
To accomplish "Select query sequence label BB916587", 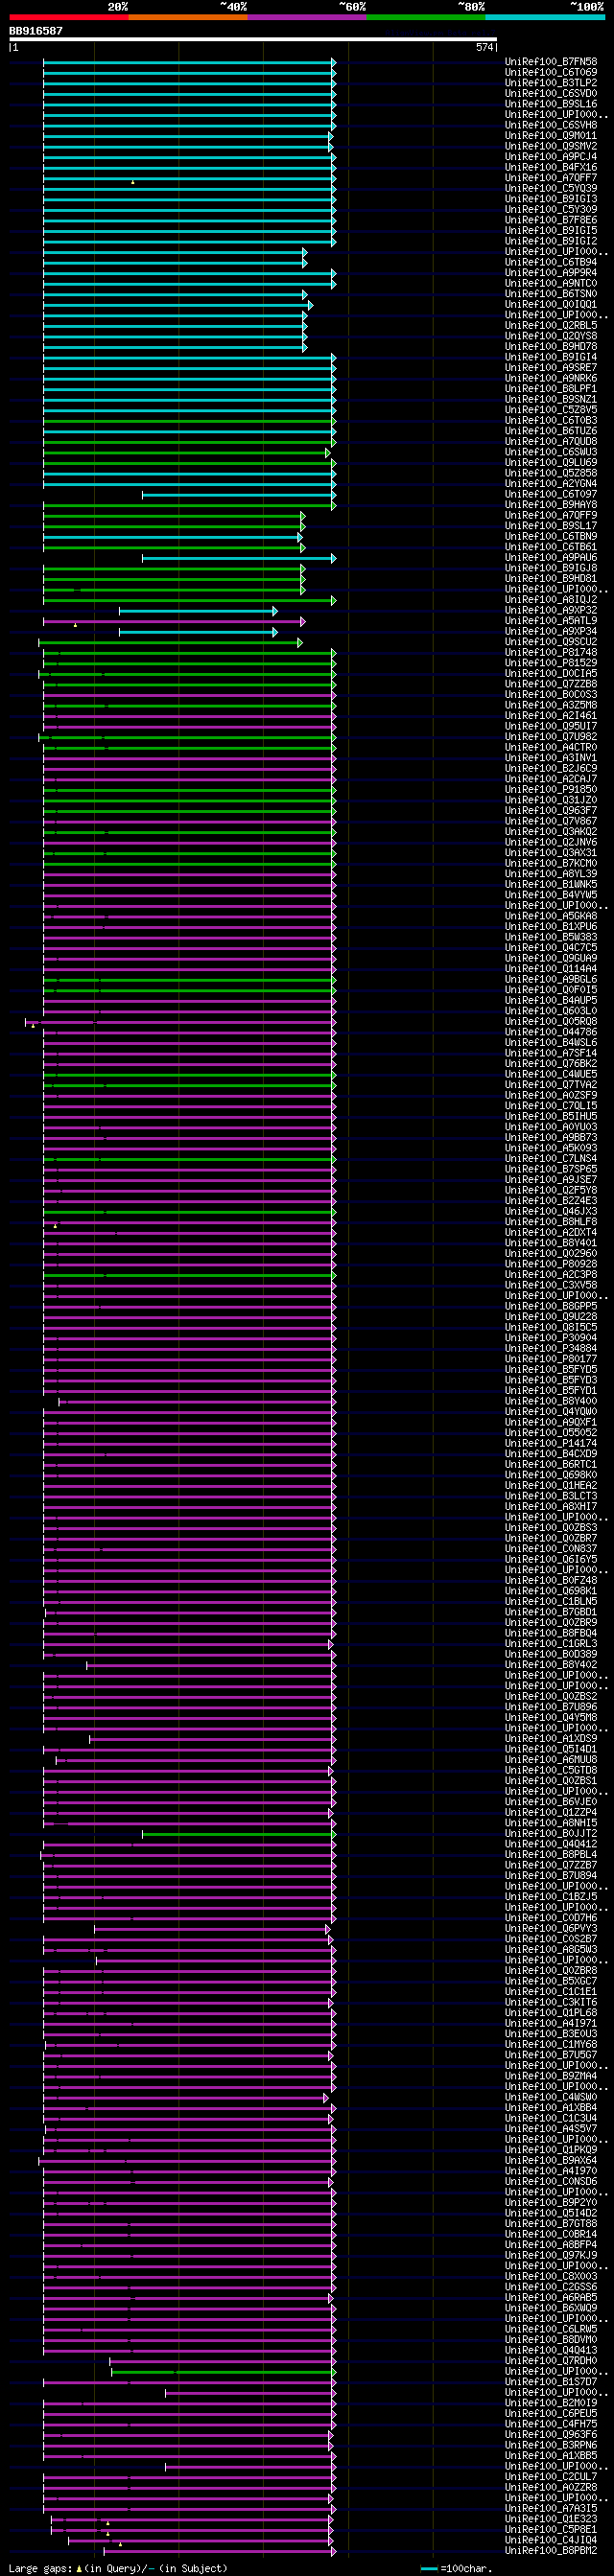I will click(x=36, y=31).
